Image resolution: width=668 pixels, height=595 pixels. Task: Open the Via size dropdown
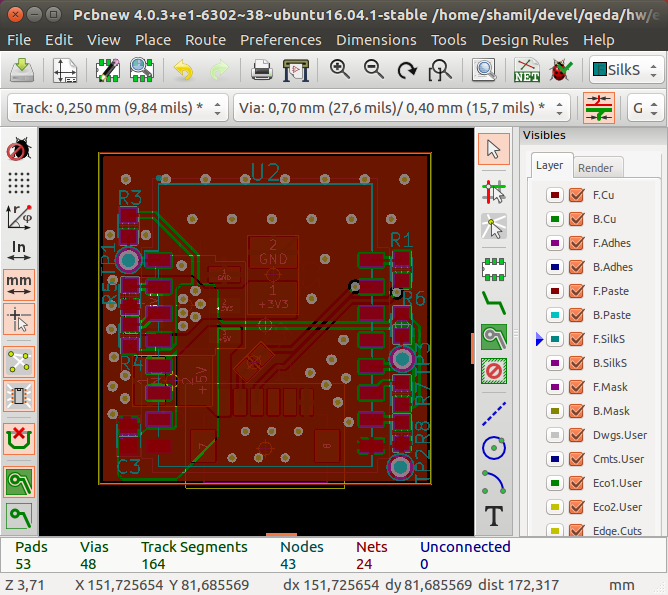pyautogui.click(x=402, y=108)
